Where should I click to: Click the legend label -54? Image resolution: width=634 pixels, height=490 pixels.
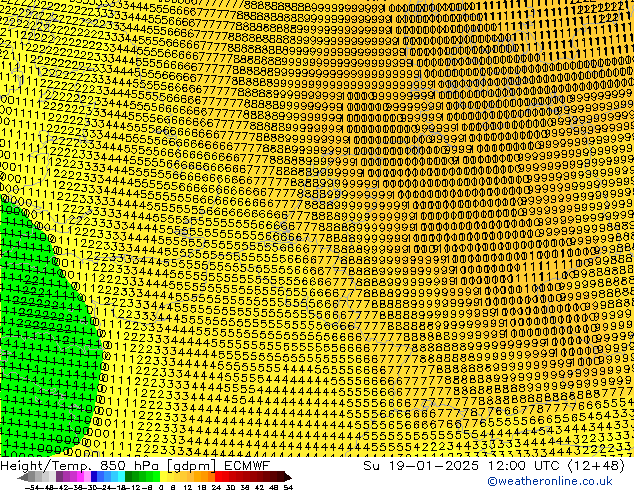click(x=32, y=488)
